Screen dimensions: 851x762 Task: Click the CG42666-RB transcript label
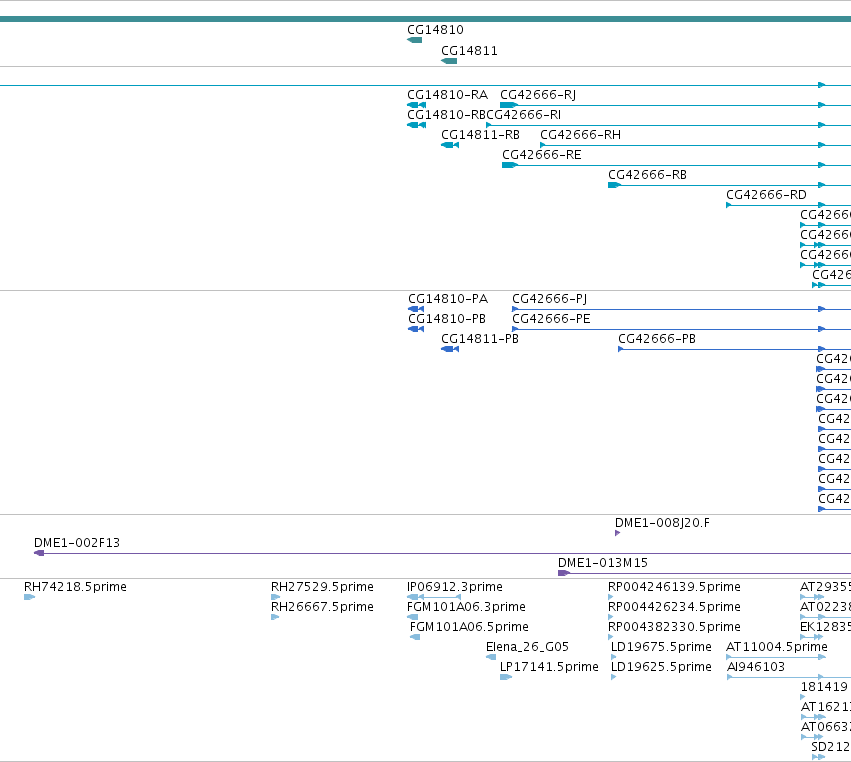(647, 175)
